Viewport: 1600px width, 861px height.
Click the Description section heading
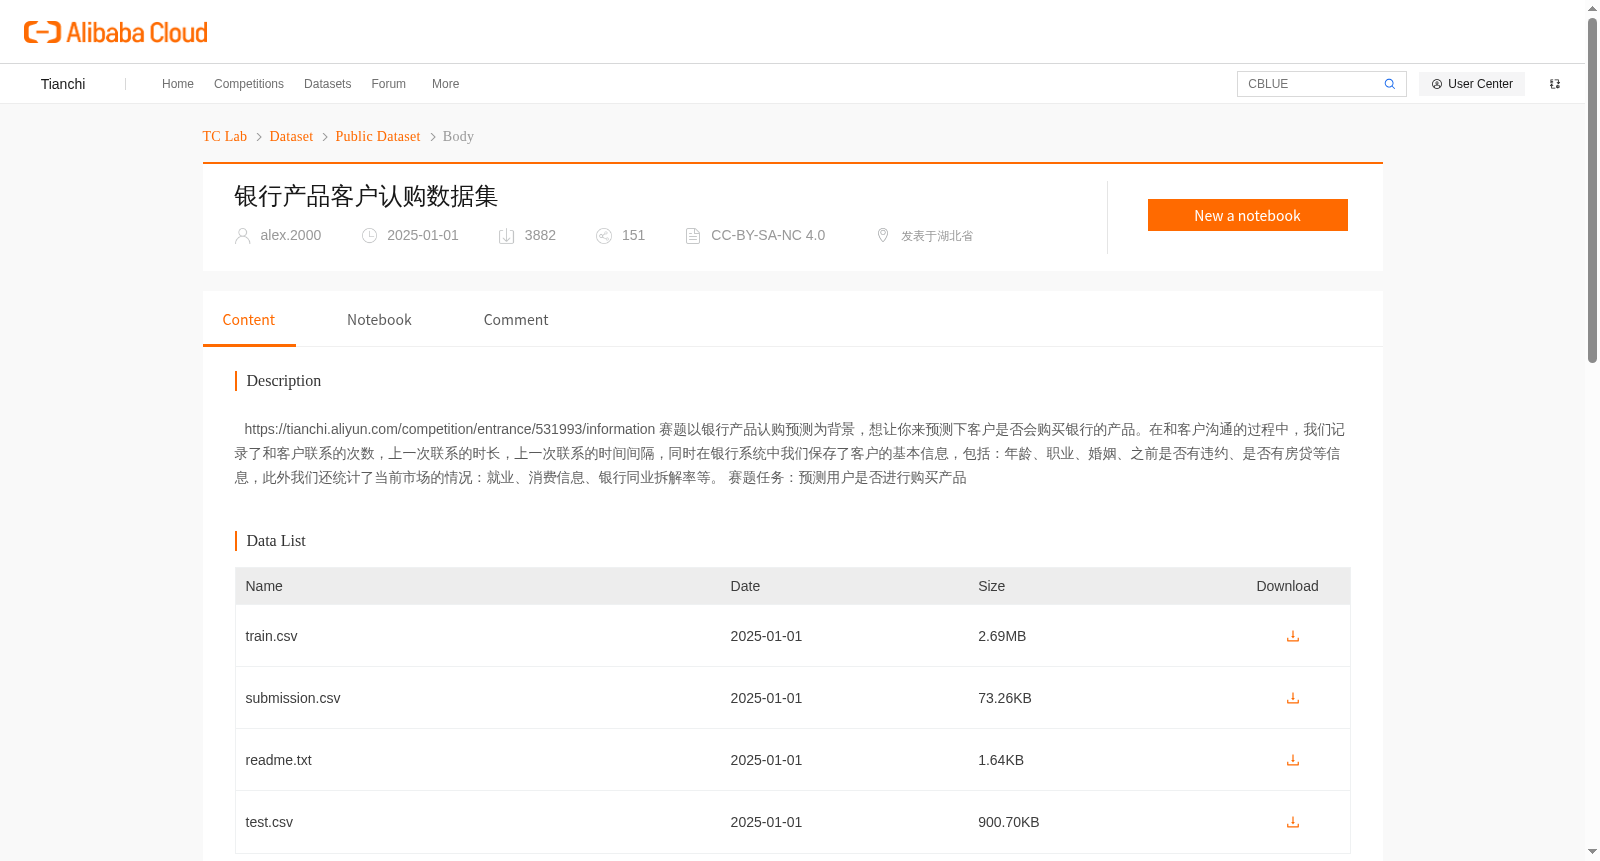tap(284, 381)
